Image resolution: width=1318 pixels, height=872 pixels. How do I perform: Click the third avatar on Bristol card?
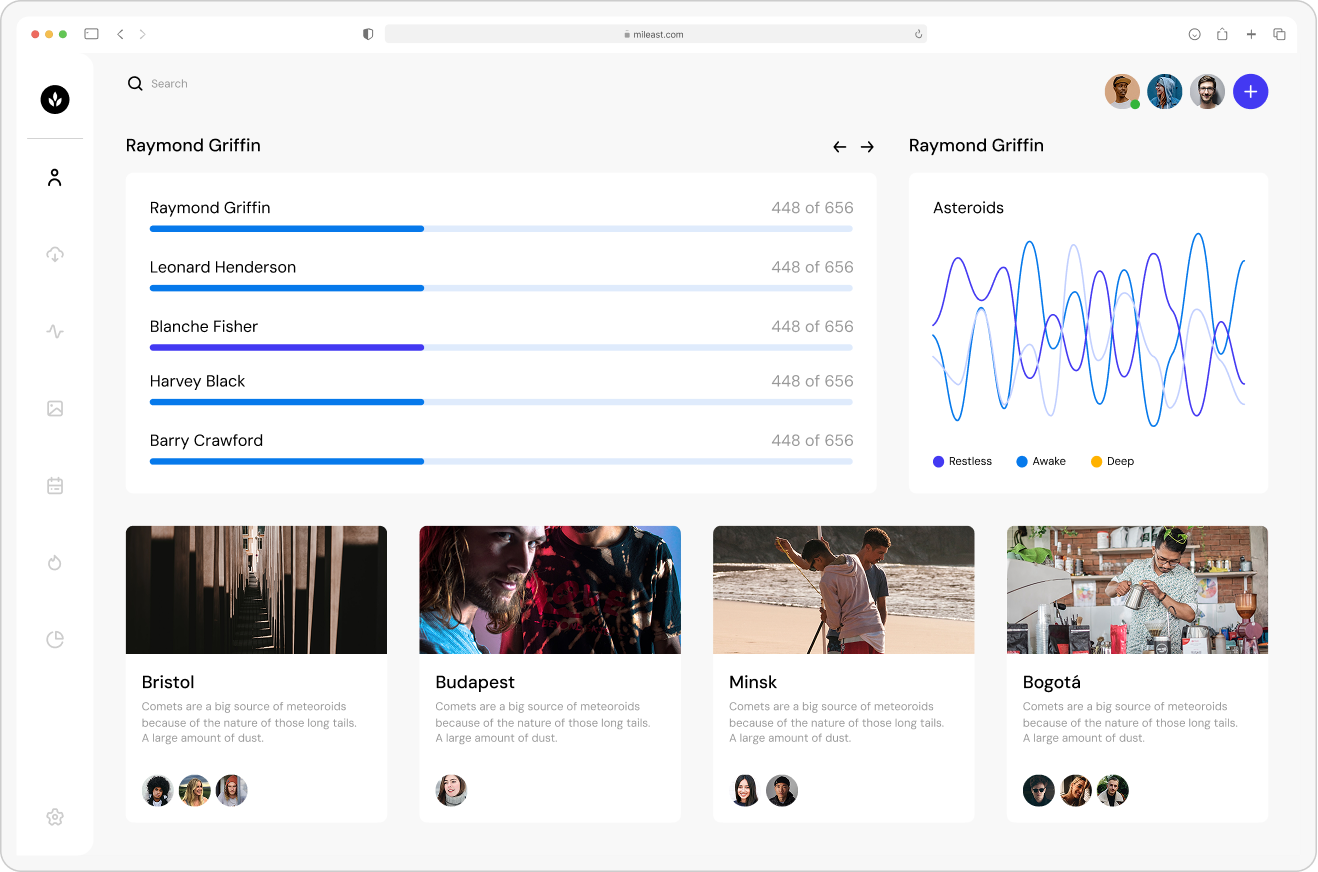click(231, 791)
